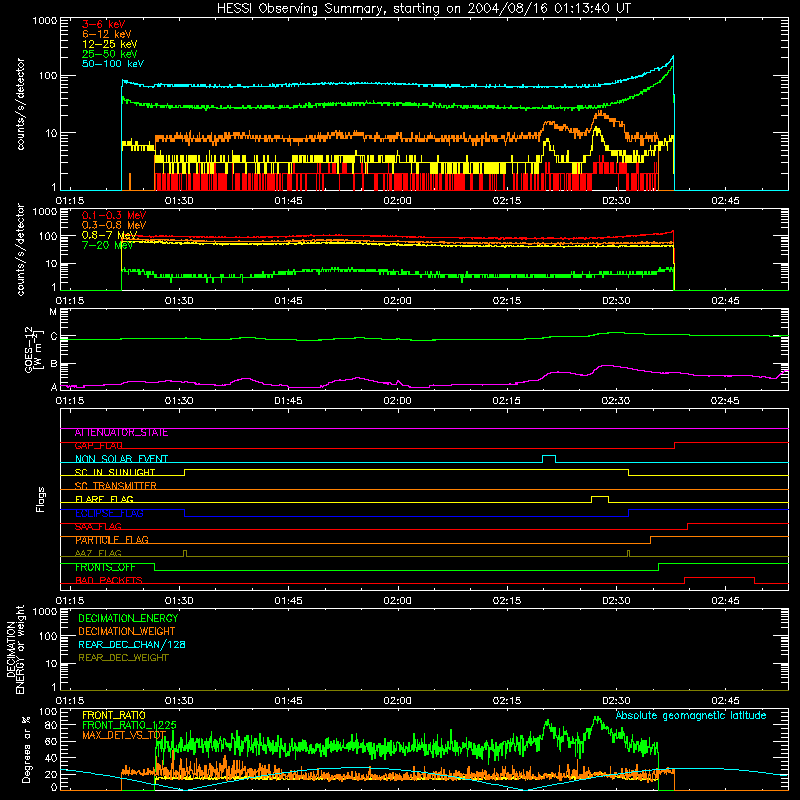Click the FLARE_FLAG raised pulse on timeline
800x800 pixels.
point(600,498)
